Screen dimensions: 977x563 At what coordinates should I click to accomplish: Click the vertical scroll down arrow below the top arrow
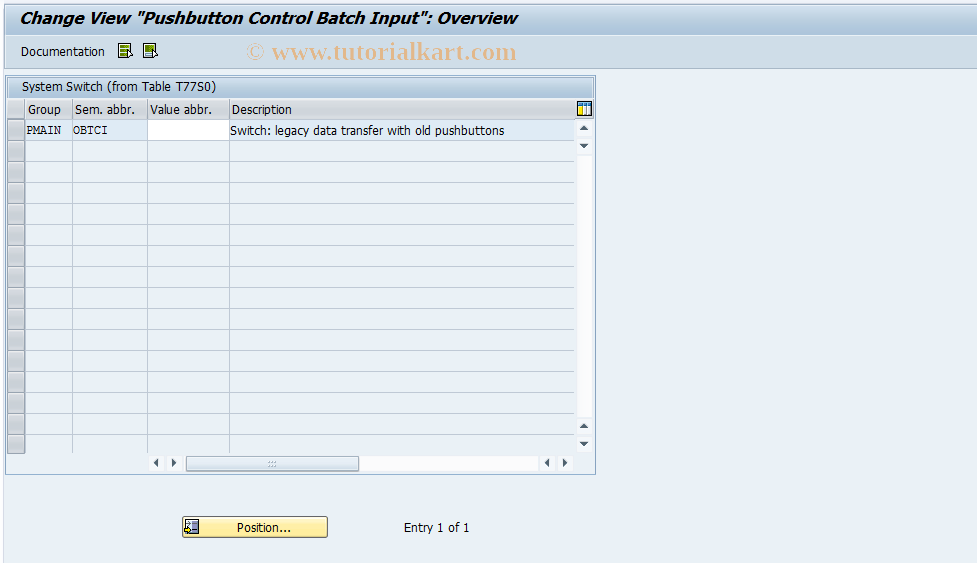(584, 146)
